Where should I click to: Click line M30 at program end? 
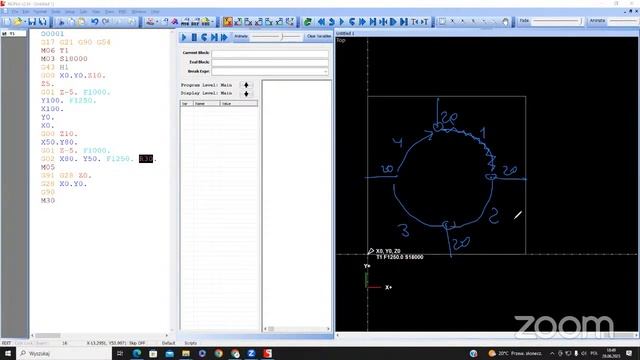[48, 200]
